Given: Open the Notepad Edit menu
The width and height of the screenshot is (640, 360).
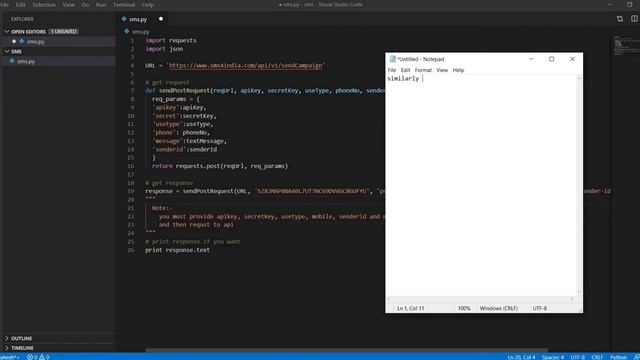Looking at the screenshot, I should pos(405,70).
